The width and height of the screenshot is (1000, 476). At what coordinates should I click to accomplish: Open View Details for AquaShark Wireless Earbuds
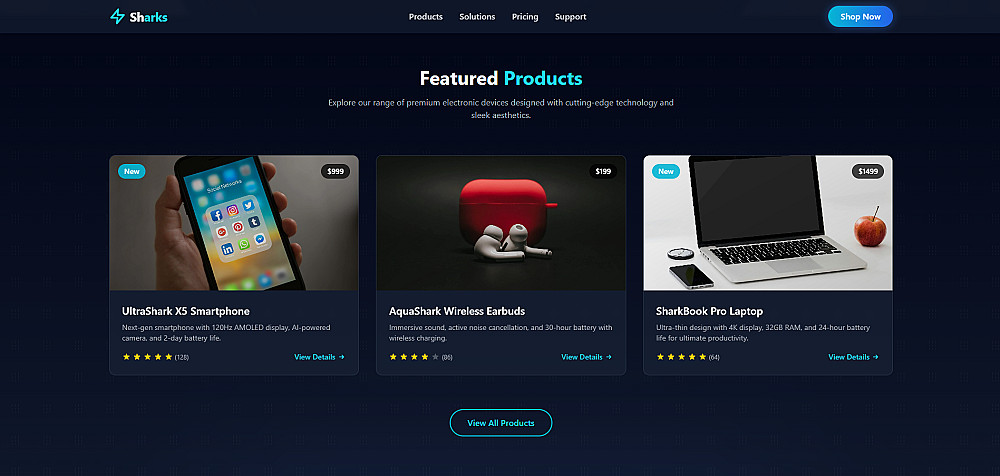click(x=587, y=357)
